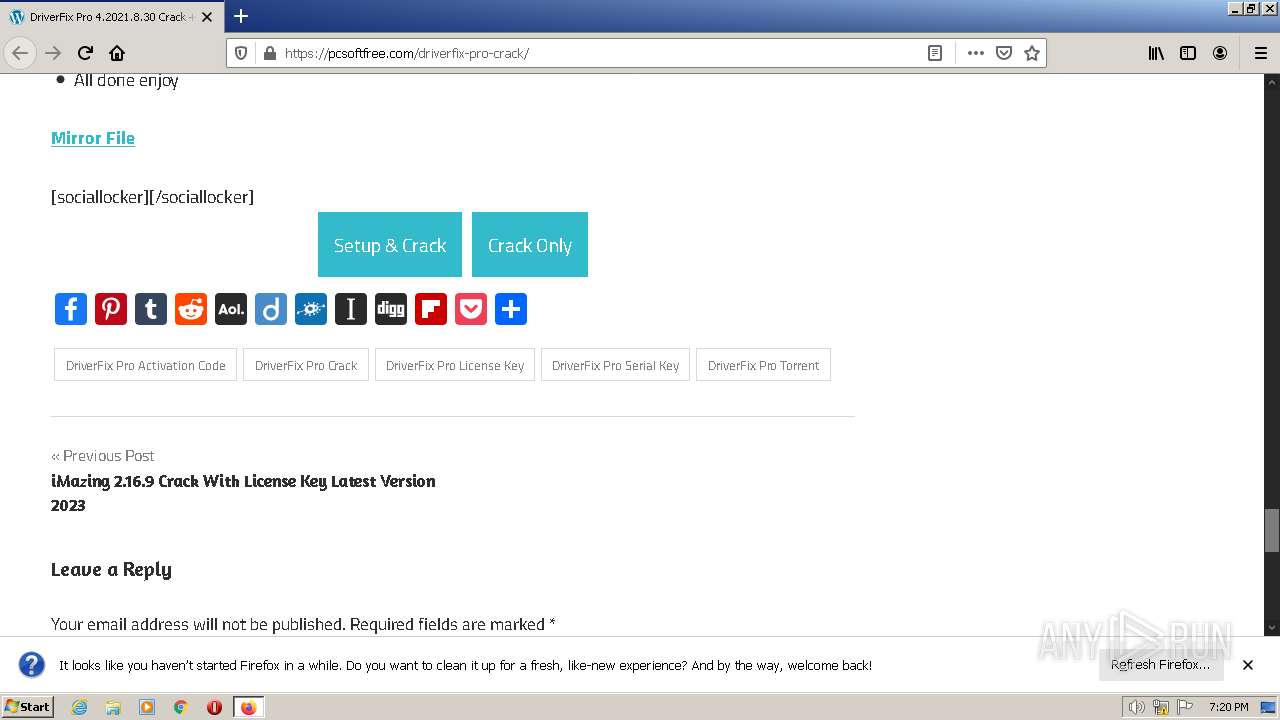This screenshot has height=720, width=1280.
Task: Share the post on Pinterest
Action: [111, 309]
